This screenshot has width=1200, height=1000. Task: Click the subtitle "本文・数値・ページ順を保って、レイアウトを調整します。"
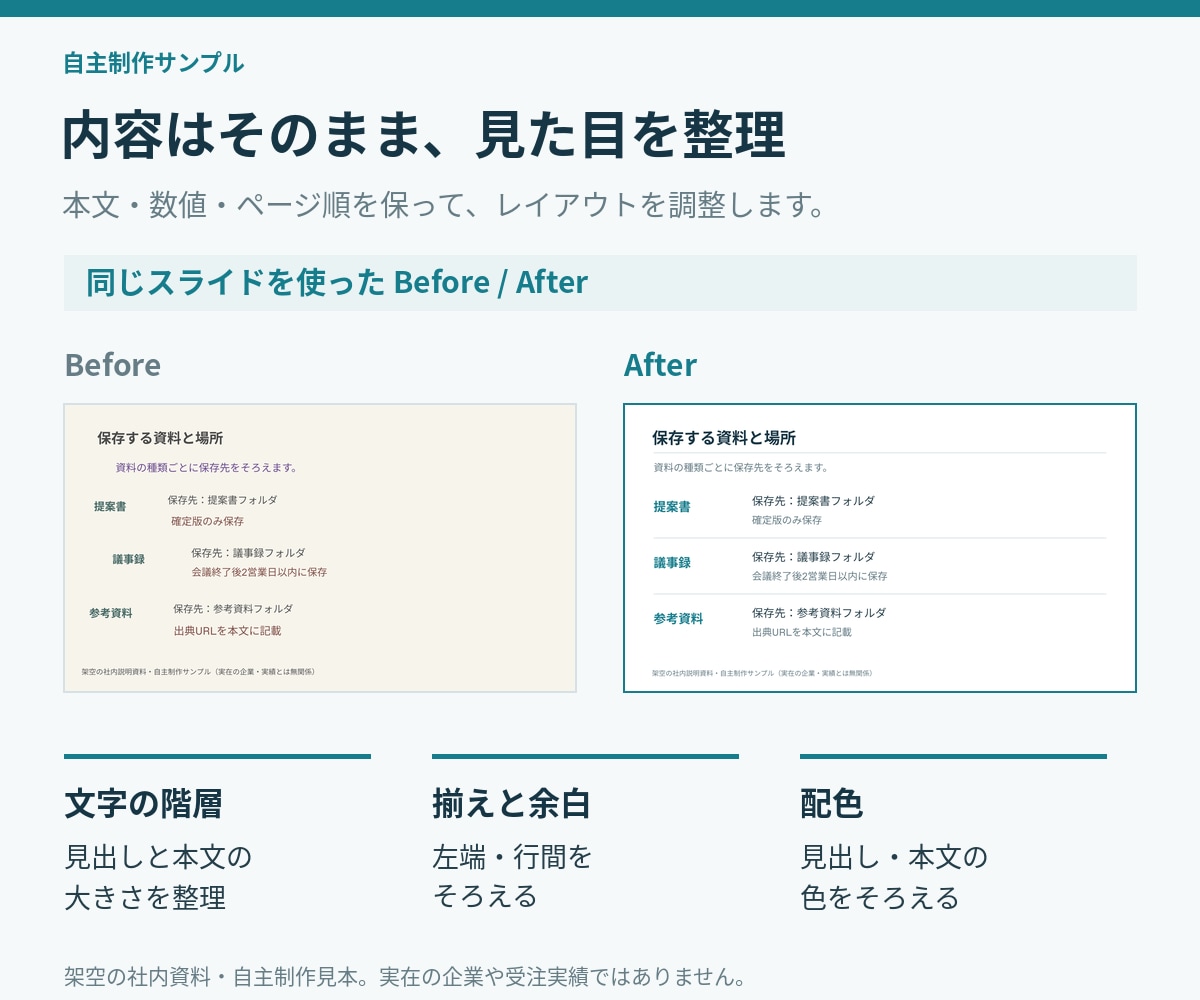[445, 205]
